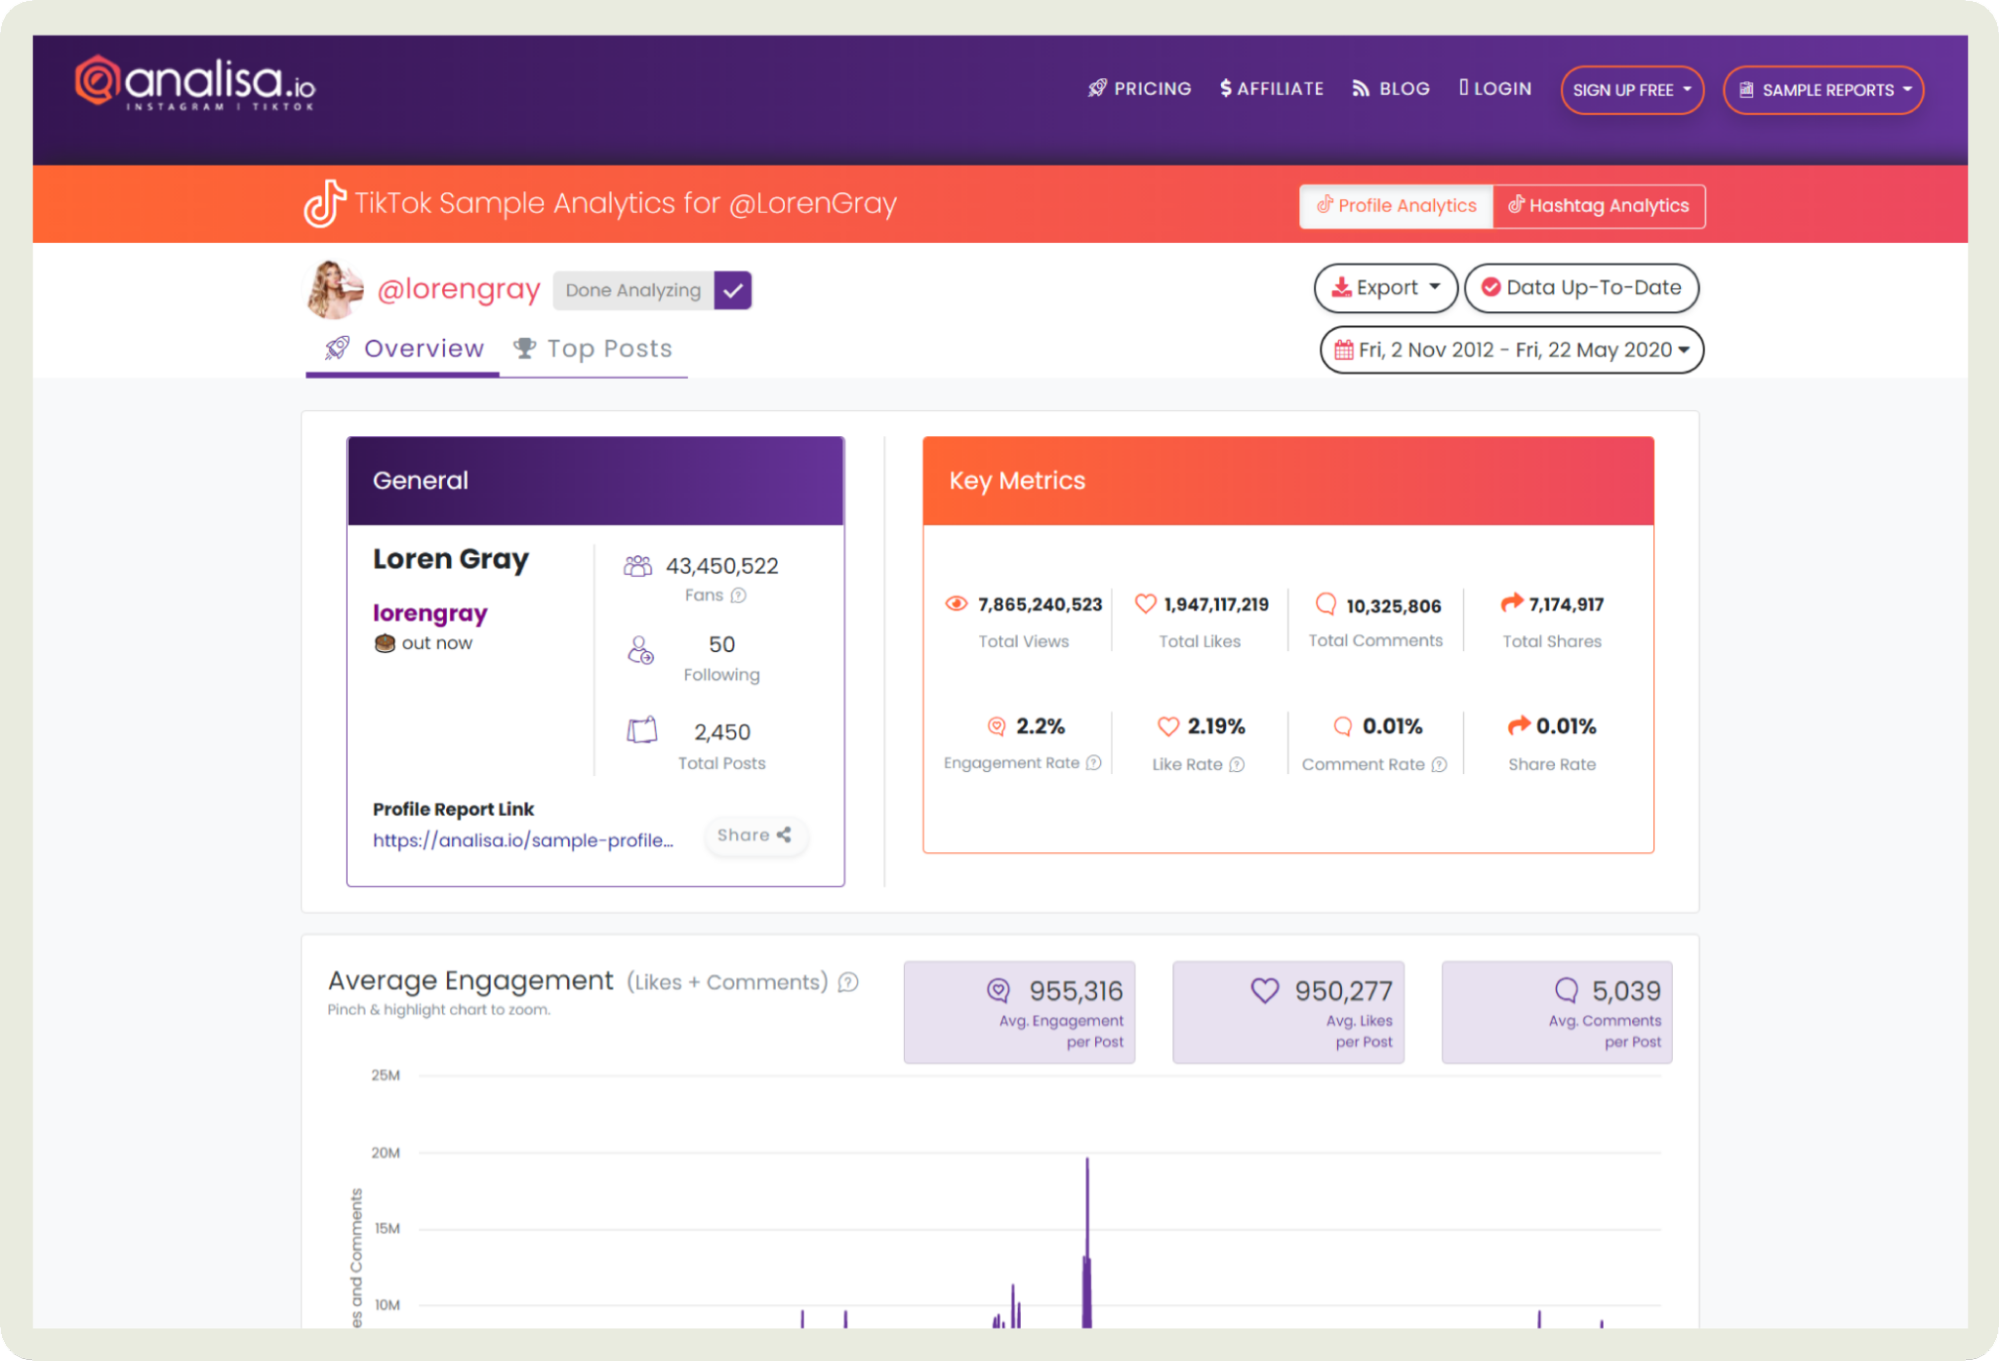
Task: Click the TikTok logo in the orange banner
Action: (x=324, y=204)
